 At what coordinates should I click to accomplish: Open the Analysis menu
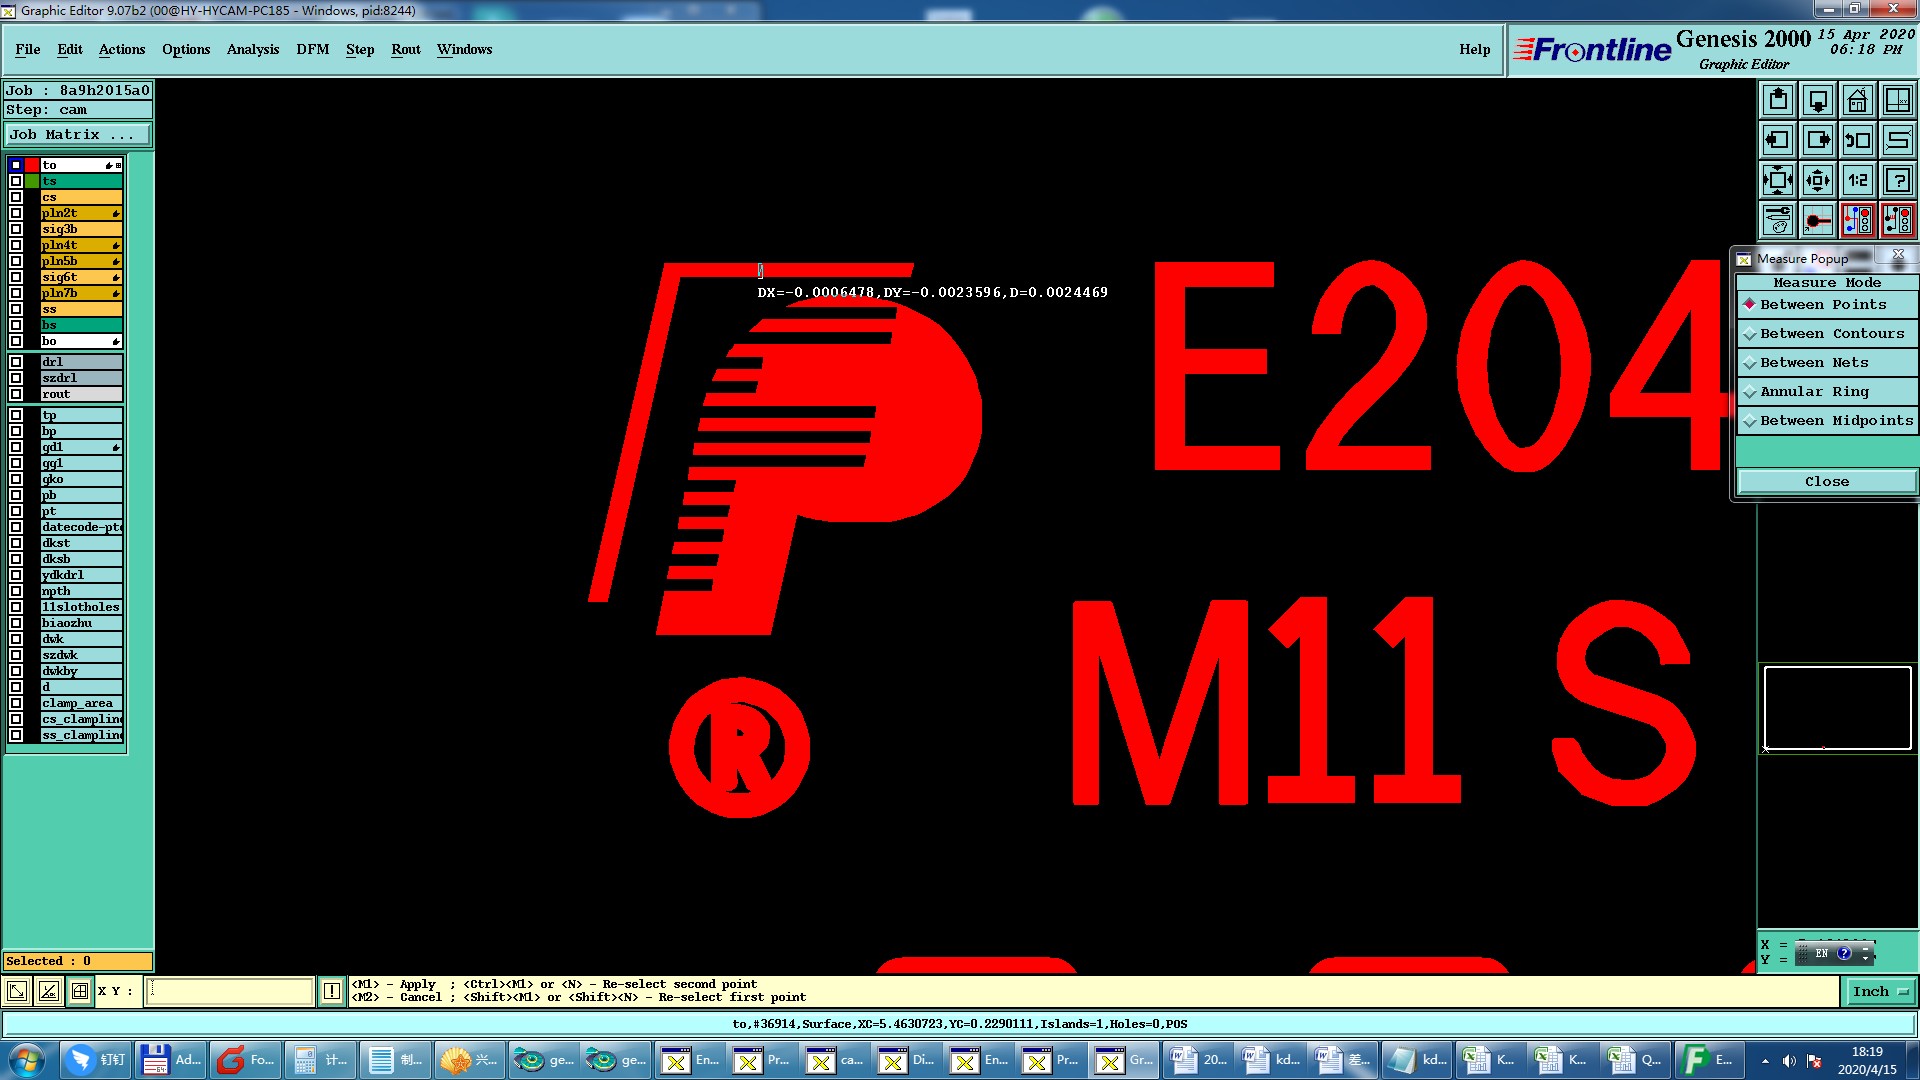[252, 49]
